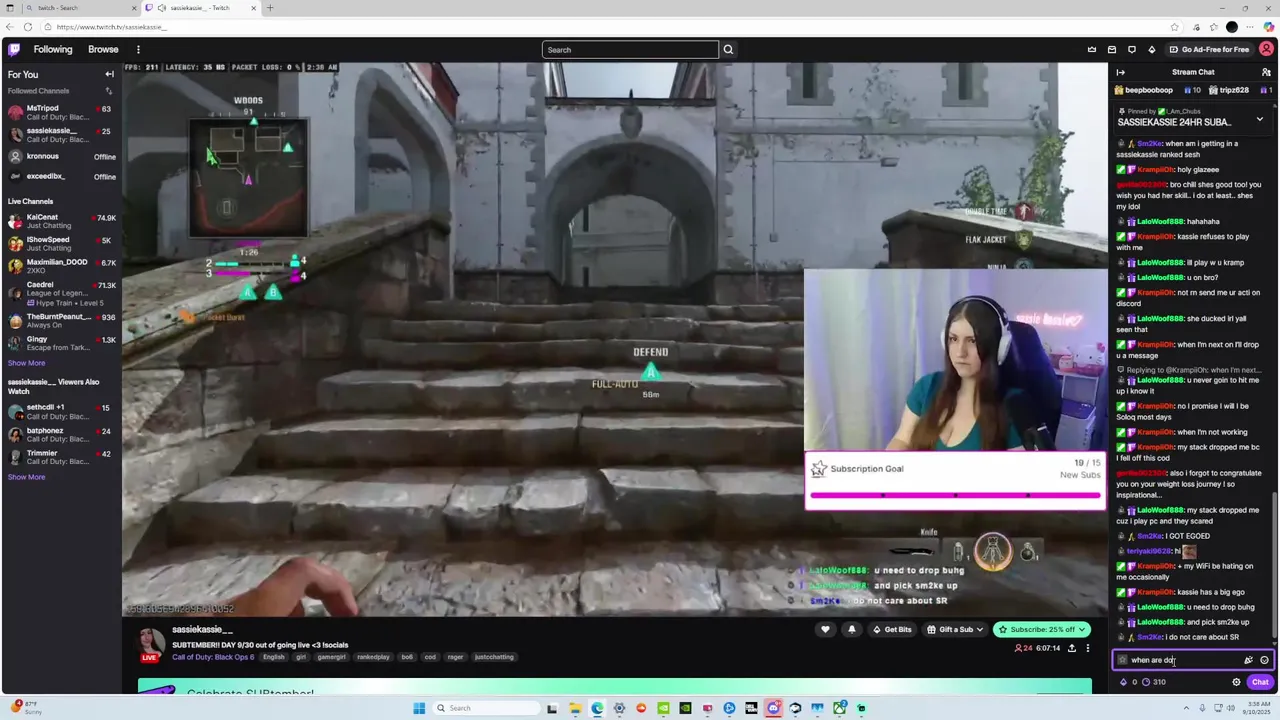The height and width of the screenshot is (720, 1280).
Task: Toggle the notification bell for this channel
Action: (x=851, y=629)
